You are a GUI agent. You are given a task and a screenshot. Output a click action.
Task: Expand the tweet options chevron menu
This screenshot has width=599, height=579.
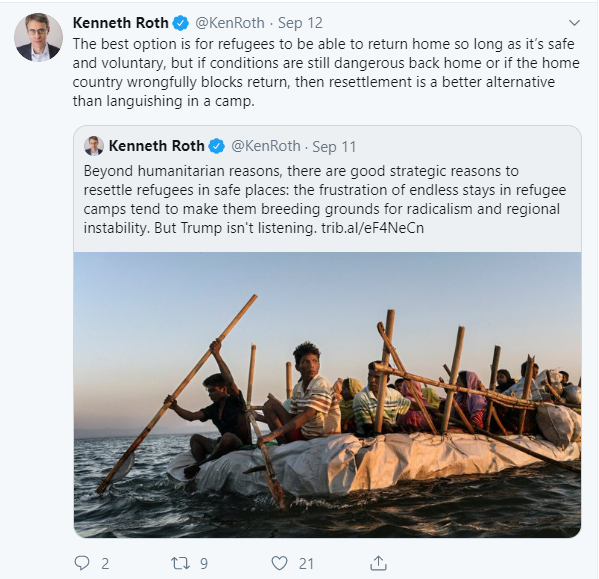[x=574, y=23]
